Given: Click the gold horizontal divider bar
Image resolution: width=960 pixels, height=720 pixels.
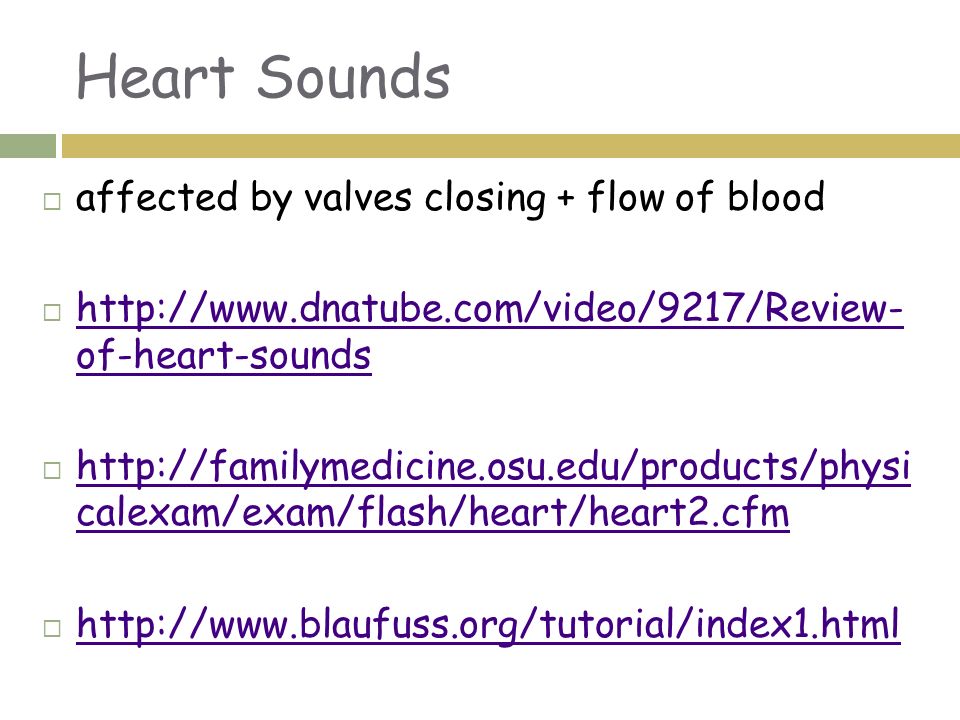Looking at the screenshot, I should coord(511,146).
